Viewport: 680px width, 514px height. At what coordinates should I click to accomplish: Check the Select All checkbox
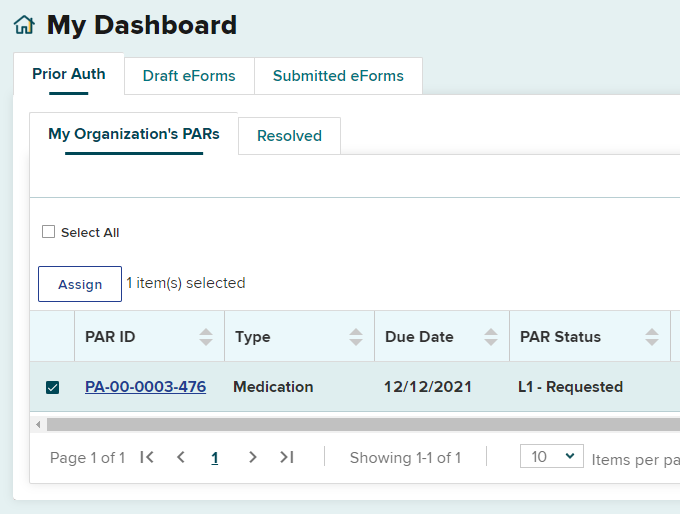(x=49, y=232)
